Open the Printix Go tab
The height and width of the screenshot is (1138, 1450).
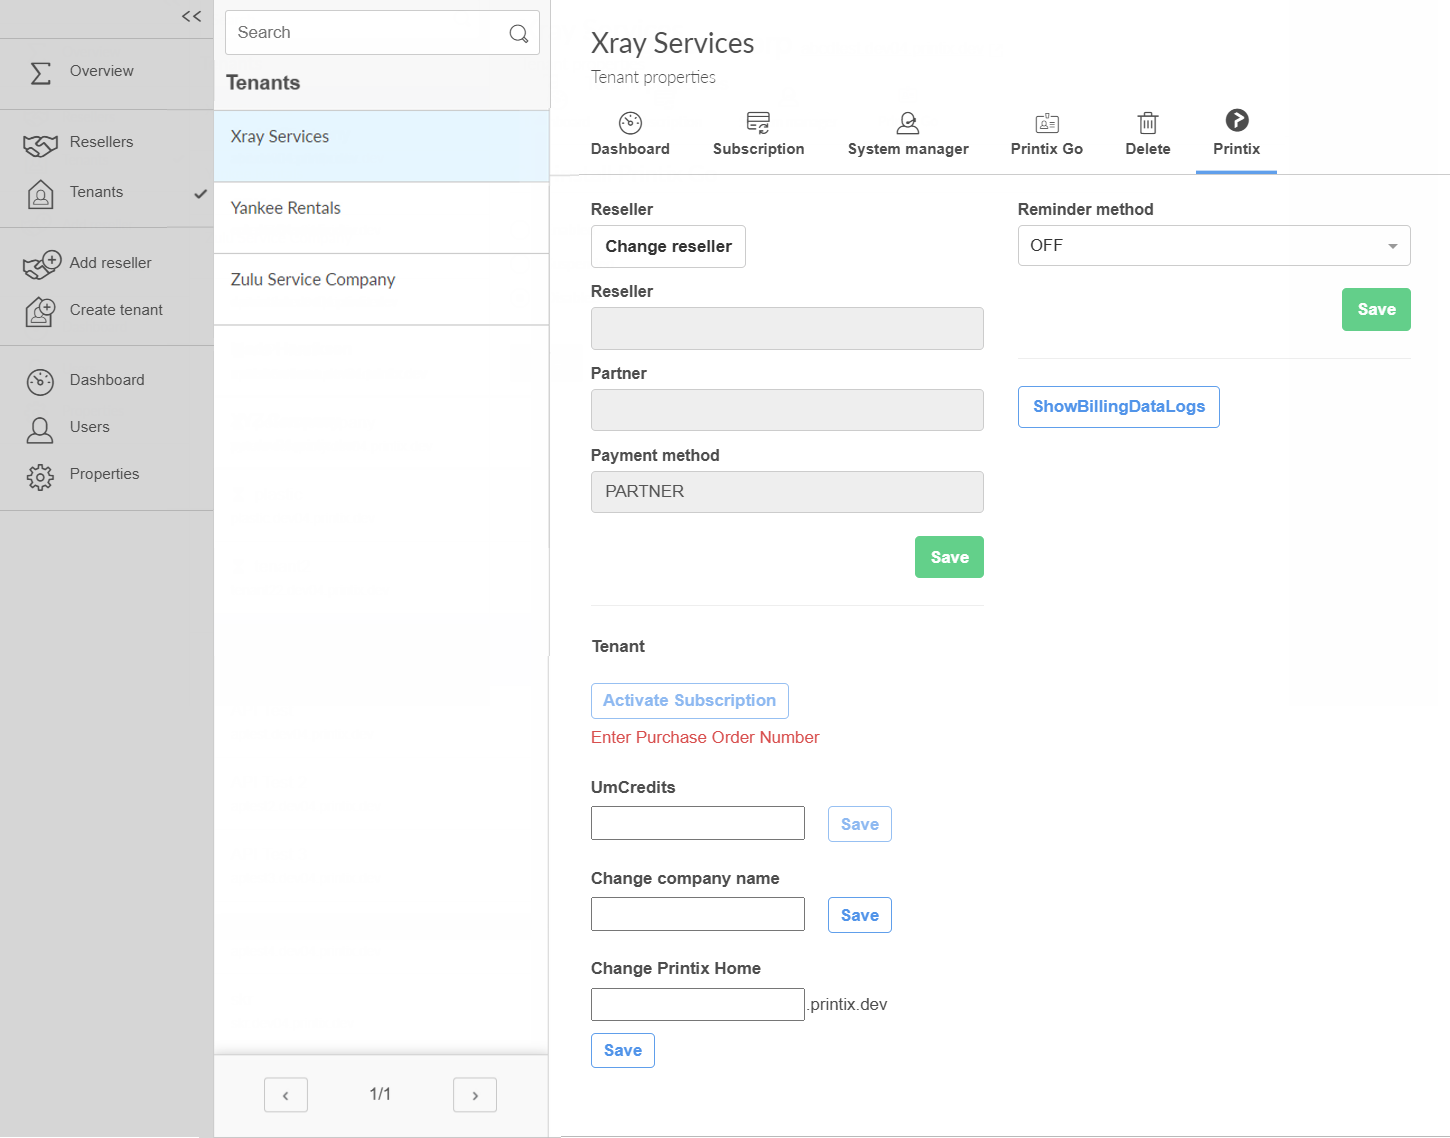[1046, 134]
